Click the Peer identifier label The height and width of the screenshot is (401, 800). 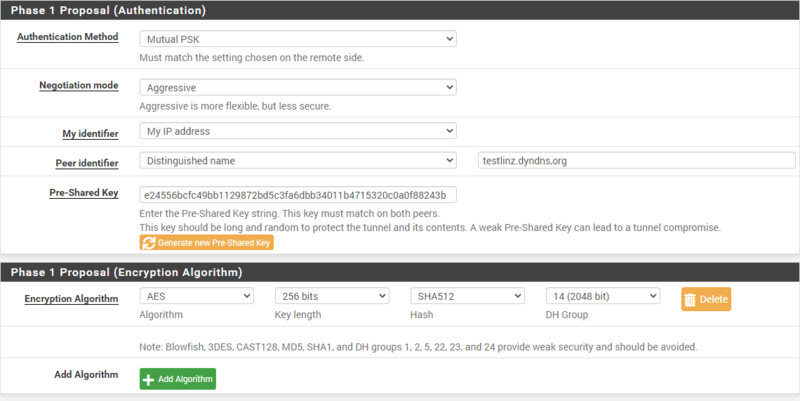87,163
